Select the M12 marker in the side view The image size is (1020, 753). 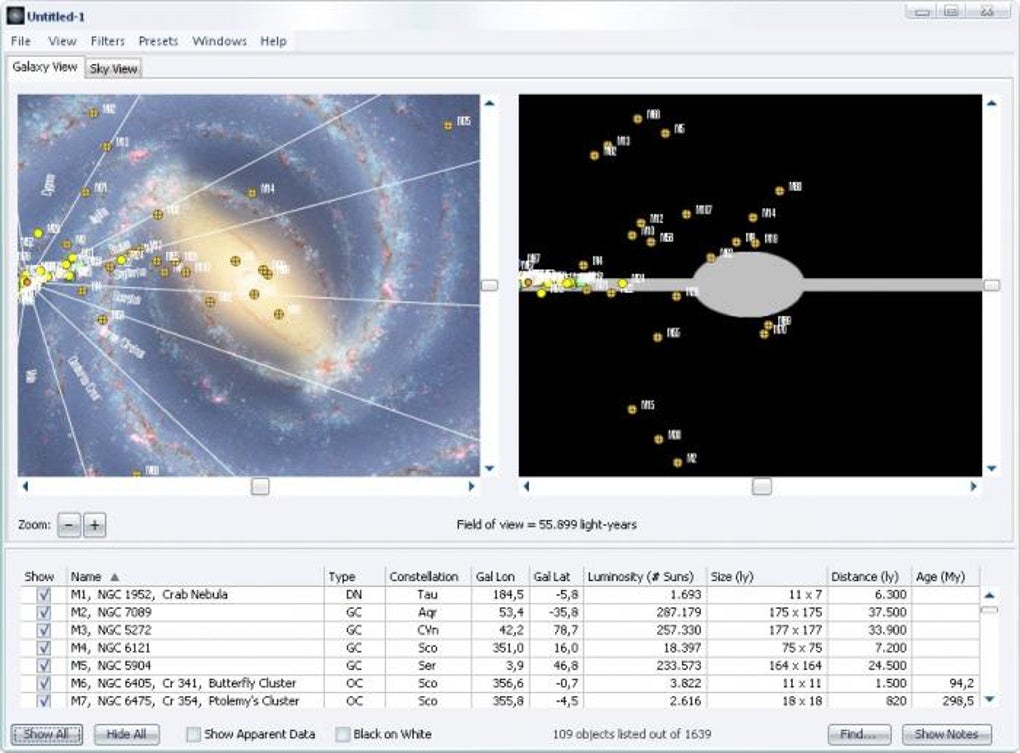(641, 222)
